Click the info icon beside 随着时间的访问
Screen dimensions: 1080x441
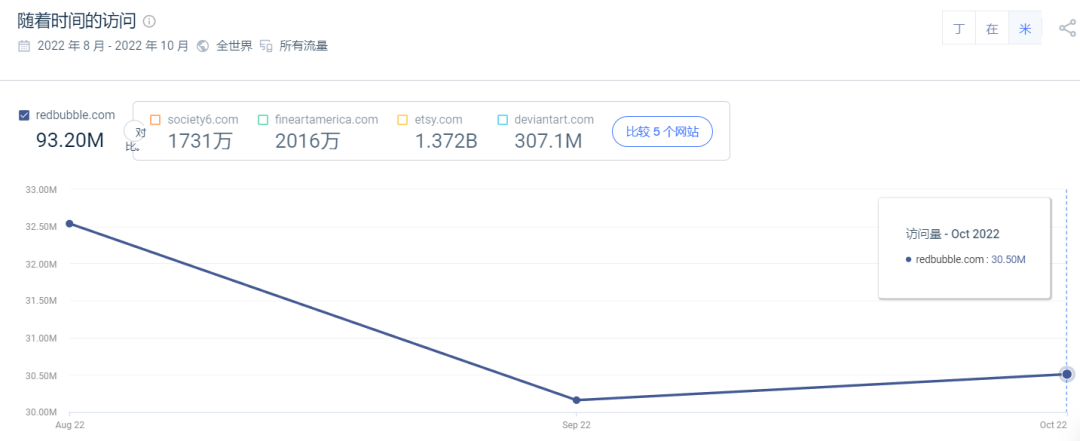[149, 21]
